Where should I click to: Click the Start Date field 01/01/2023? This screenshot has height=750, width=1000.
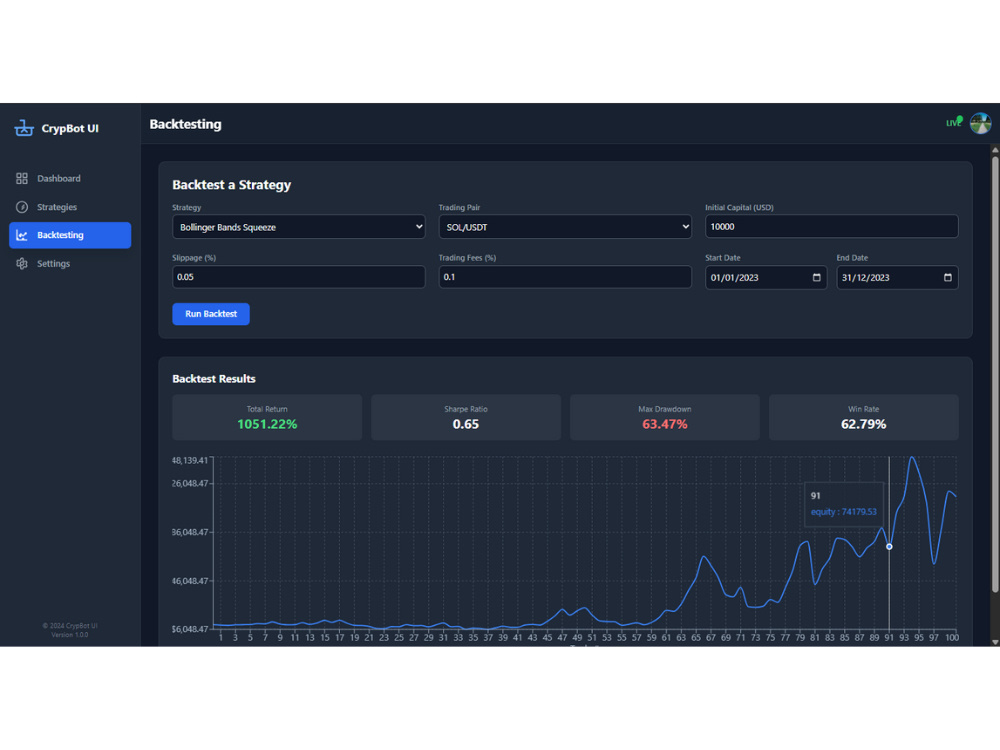[766, 277]
